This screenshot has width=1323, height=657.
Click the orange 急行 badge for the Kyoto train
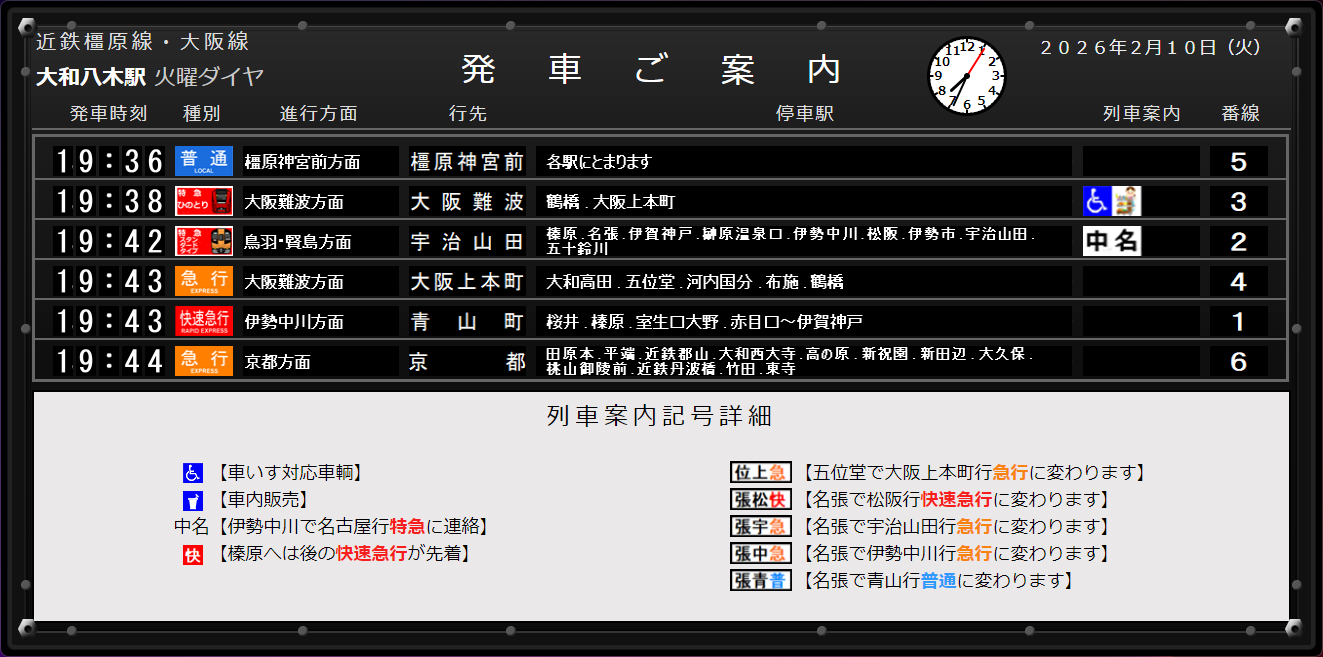click(204, 361)
